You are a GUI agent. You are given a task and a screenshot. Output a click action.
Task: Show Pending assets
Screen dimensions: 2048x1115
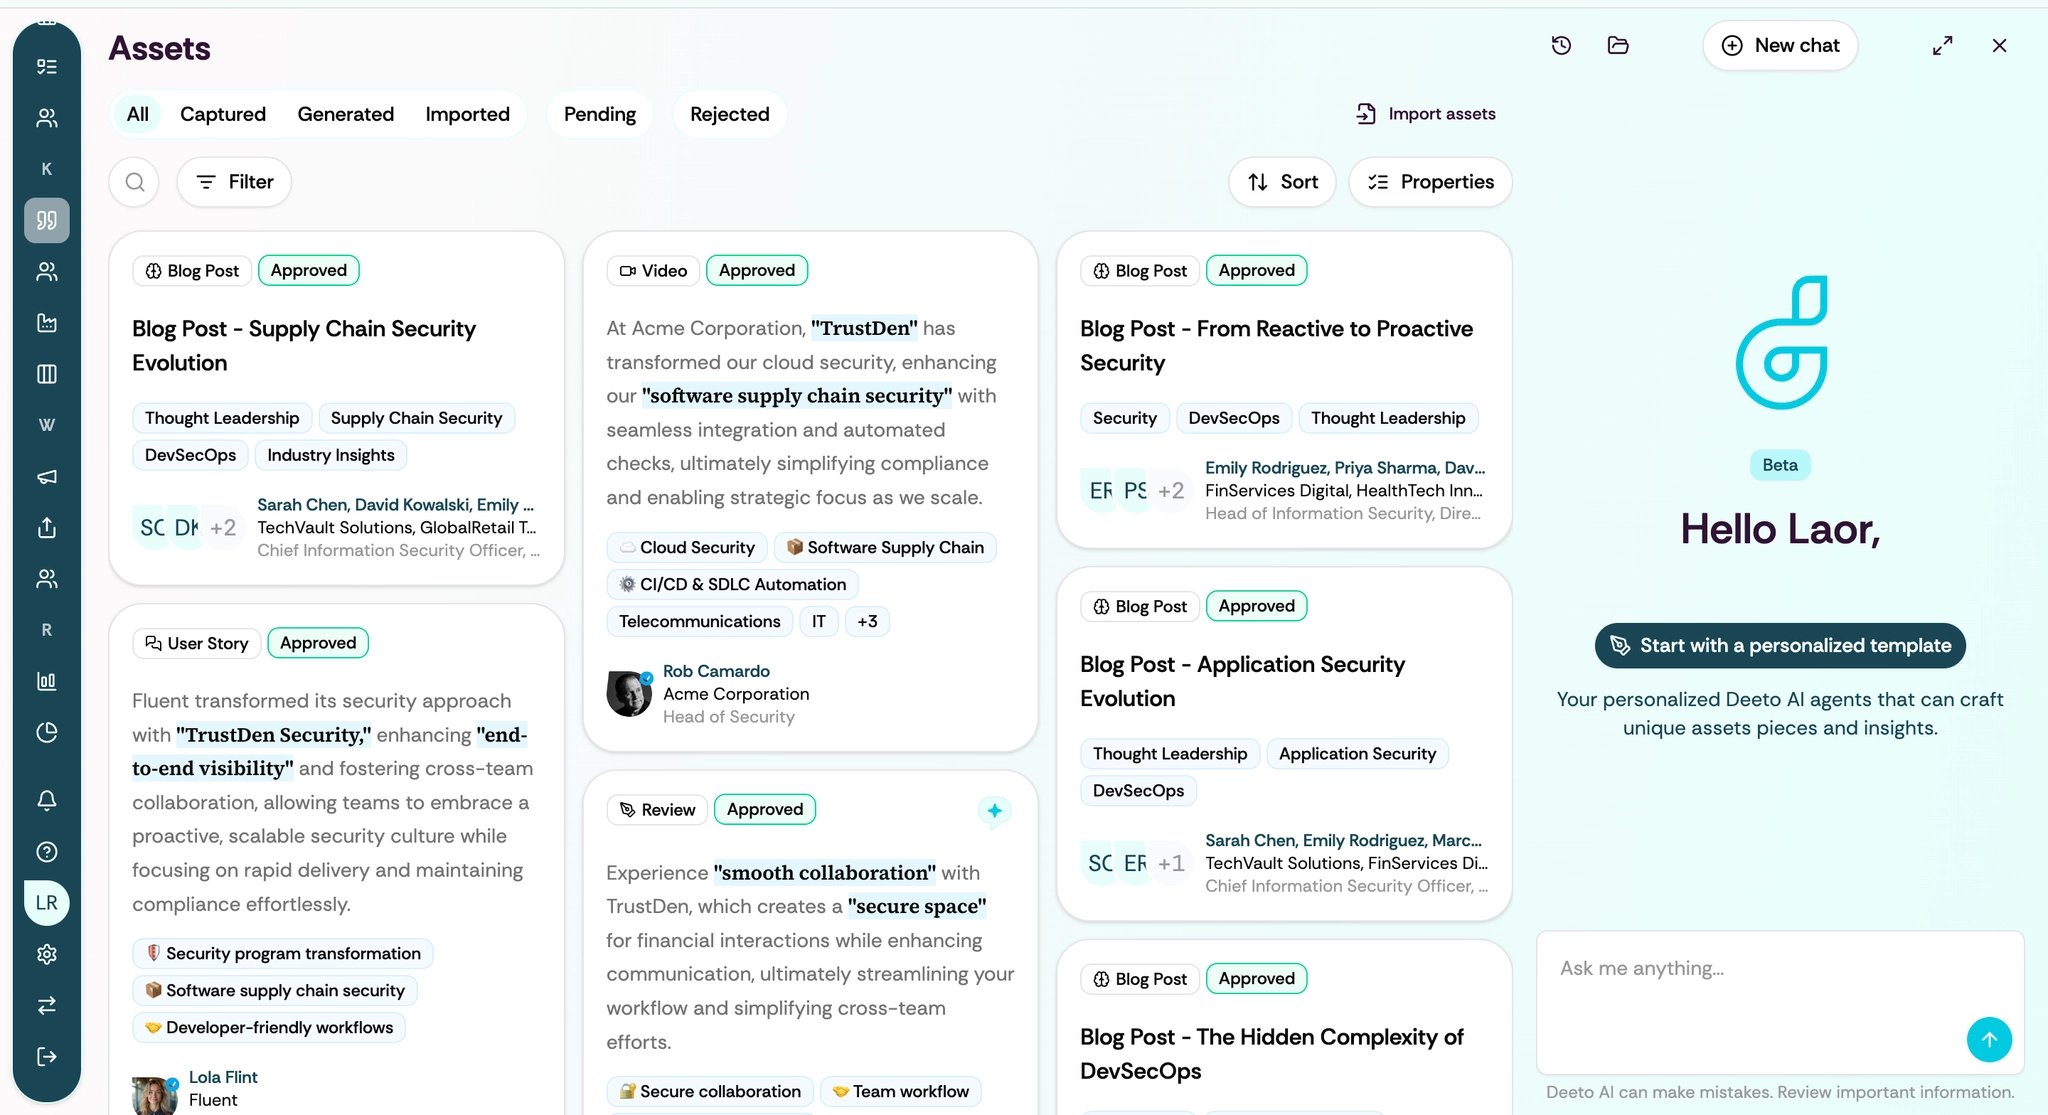[x=600, y=114]
